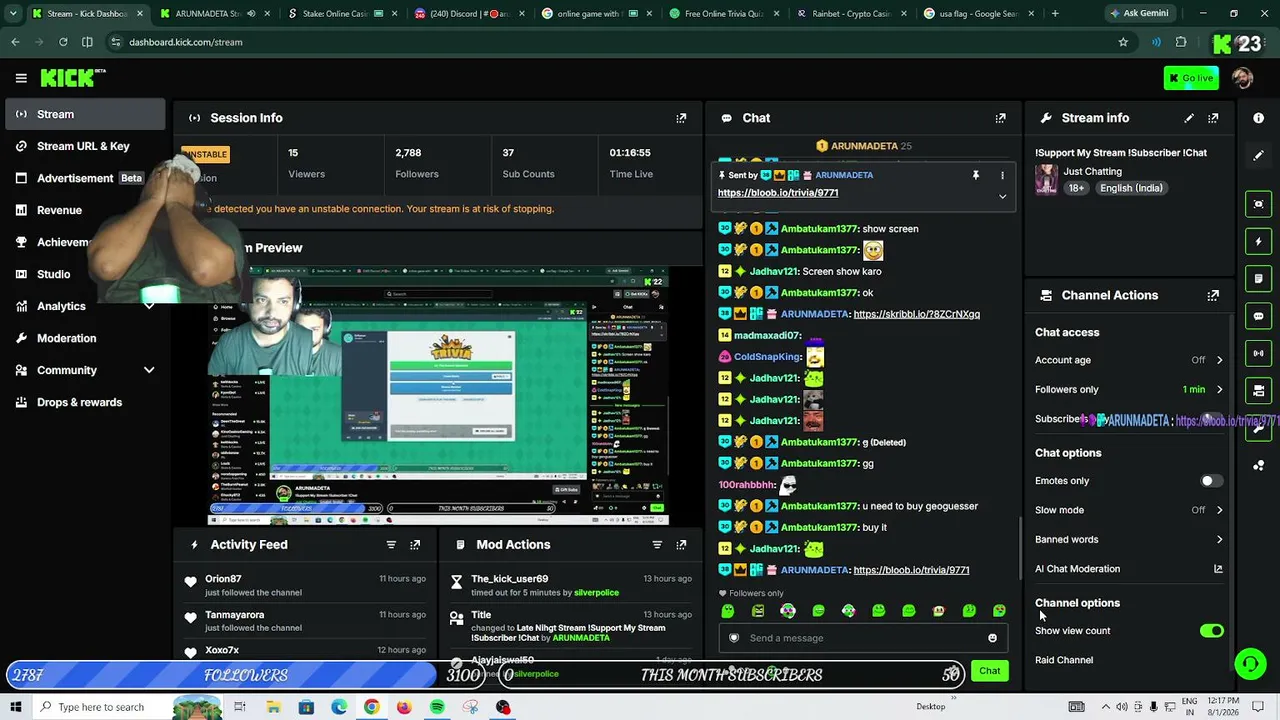Toggle the stream preview widget icon

tap(1258, 204)
